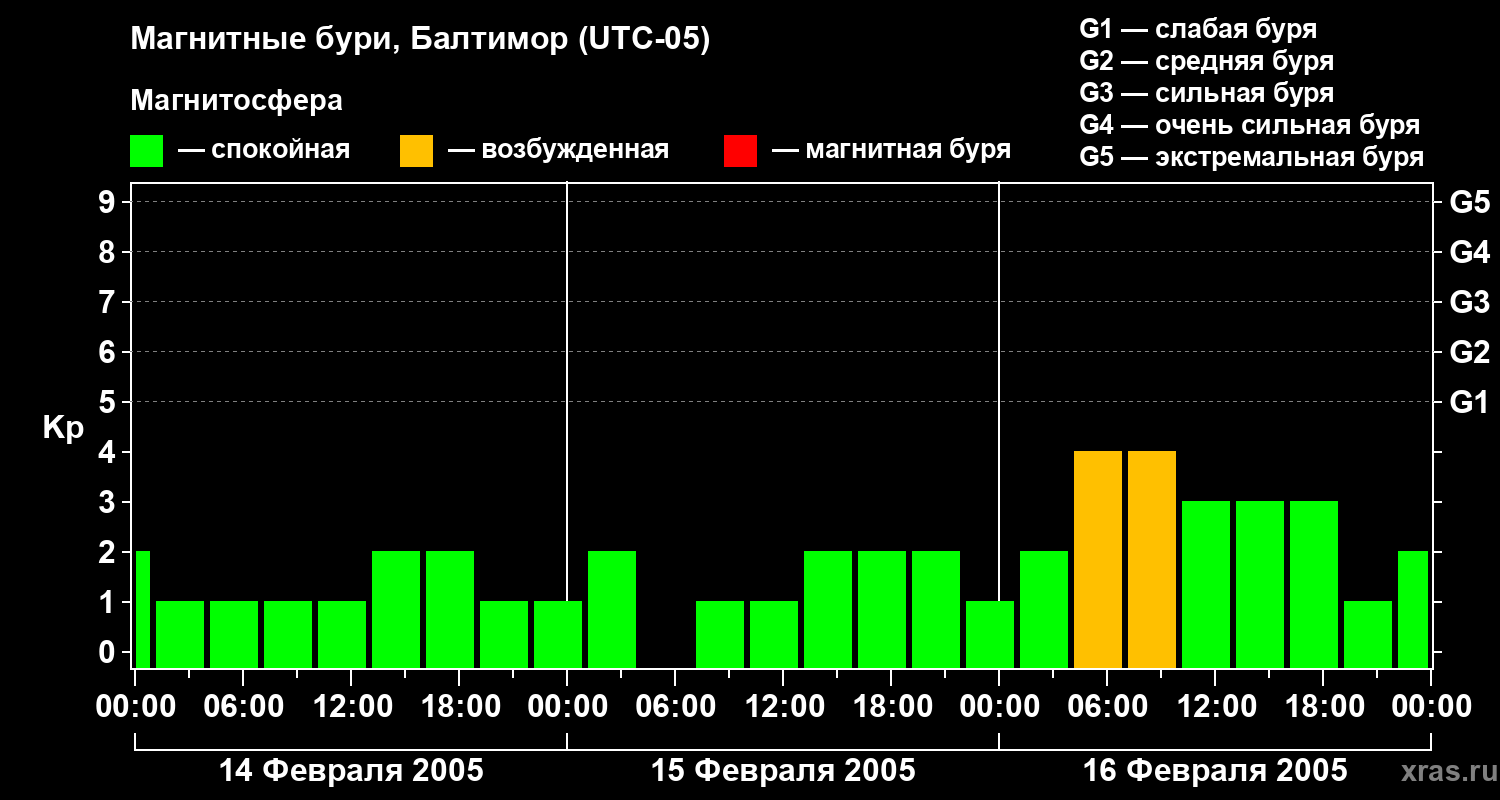Click the G2 tick label beside the plot
Image resolution: width=1500 pixels, height=800 pixels.
[1469, 352]
